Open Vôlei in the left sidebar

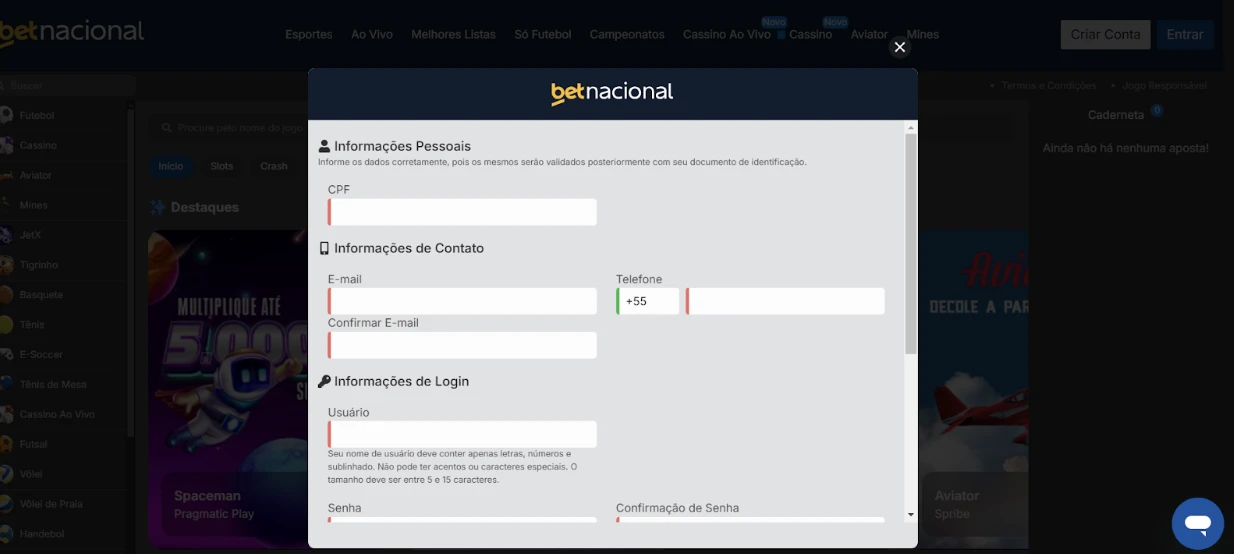tap(30, 474)
